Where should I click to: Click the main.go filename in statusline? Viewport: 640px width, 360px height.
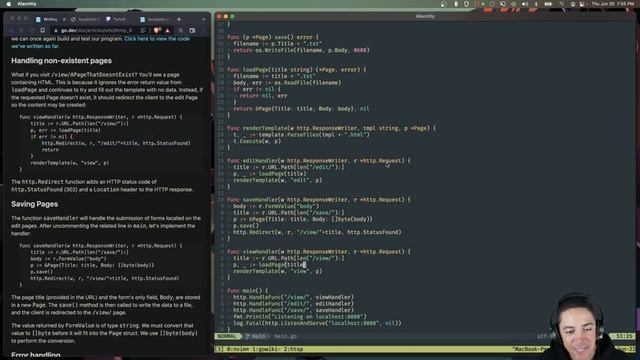pos(285,336)
